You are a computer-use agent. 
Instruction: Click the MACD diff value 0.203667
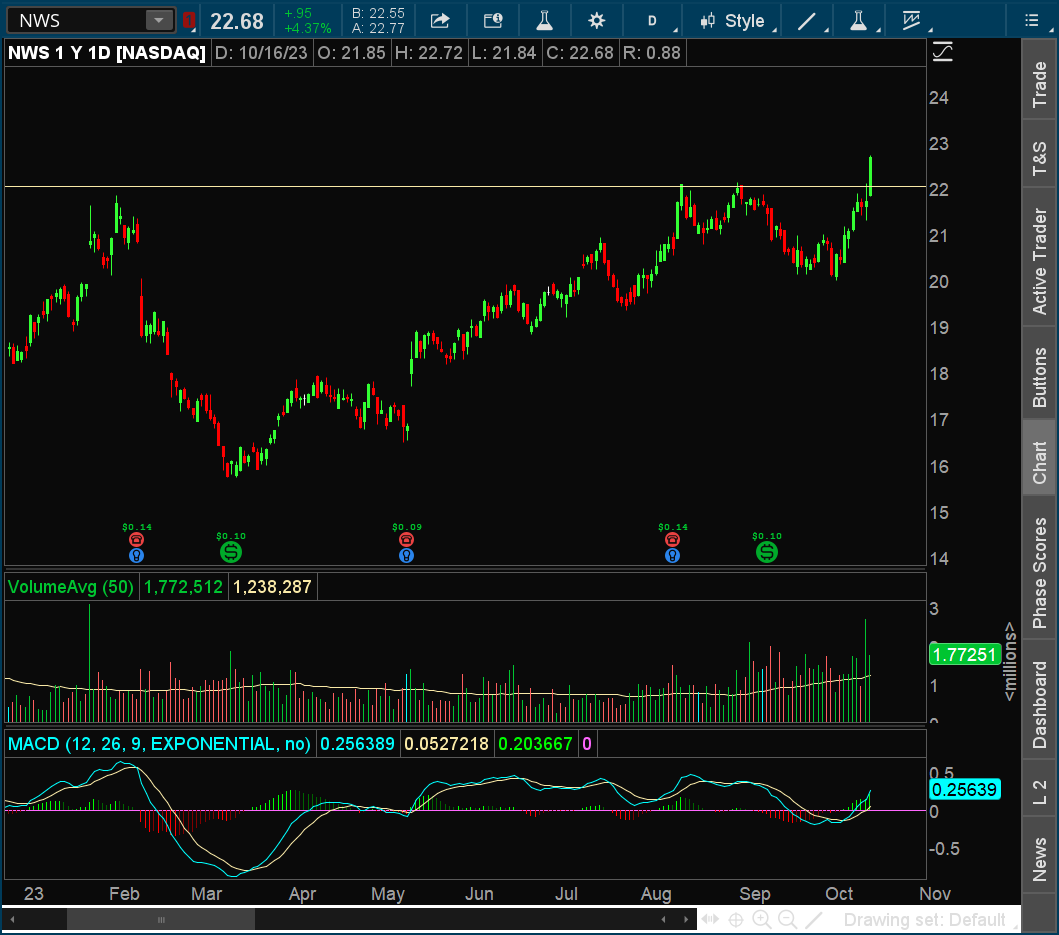pos(536,744)
